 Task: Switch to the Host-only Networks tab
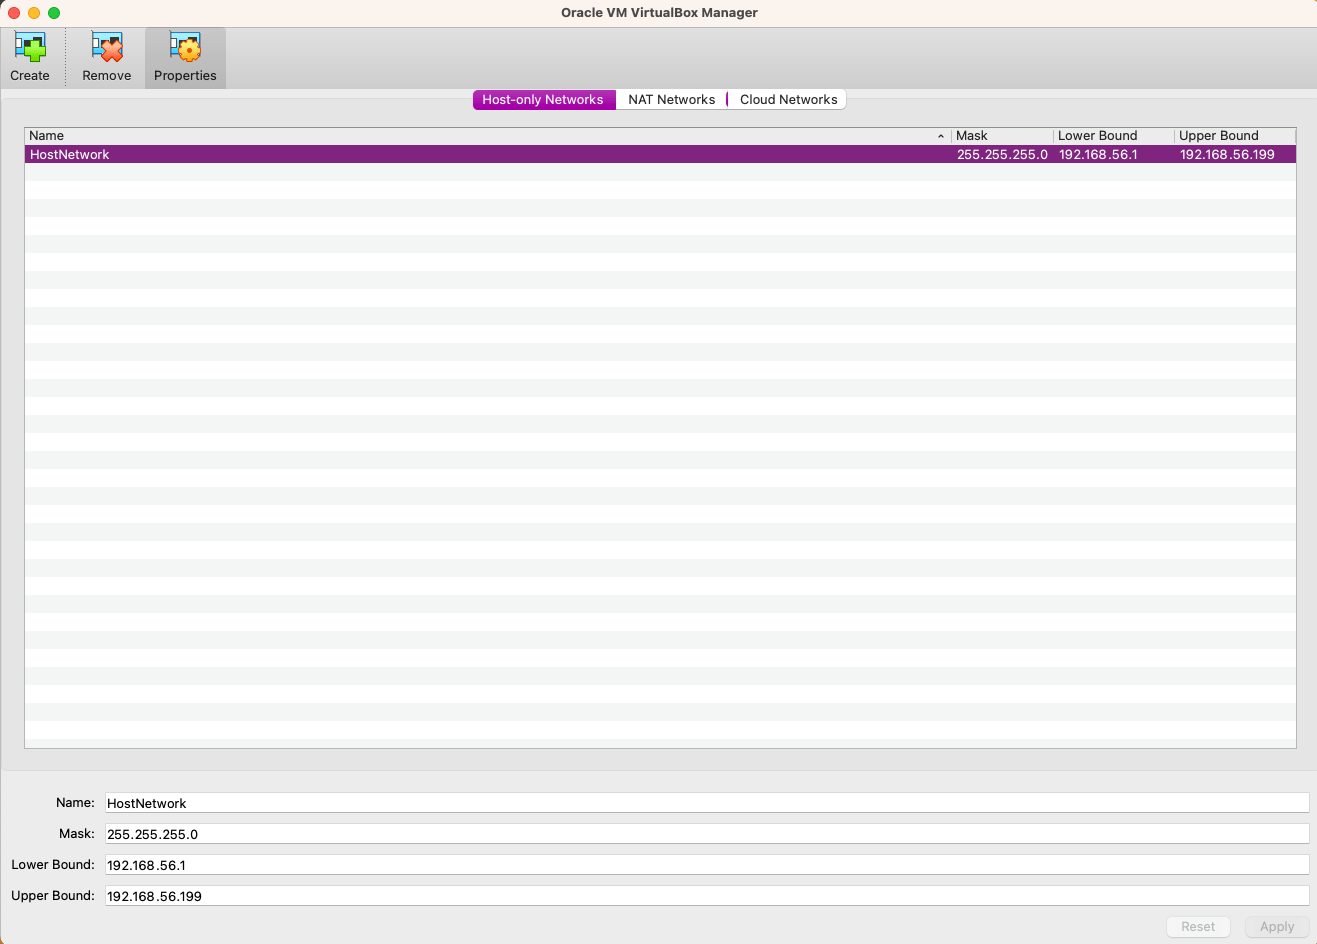coord(543,100)
